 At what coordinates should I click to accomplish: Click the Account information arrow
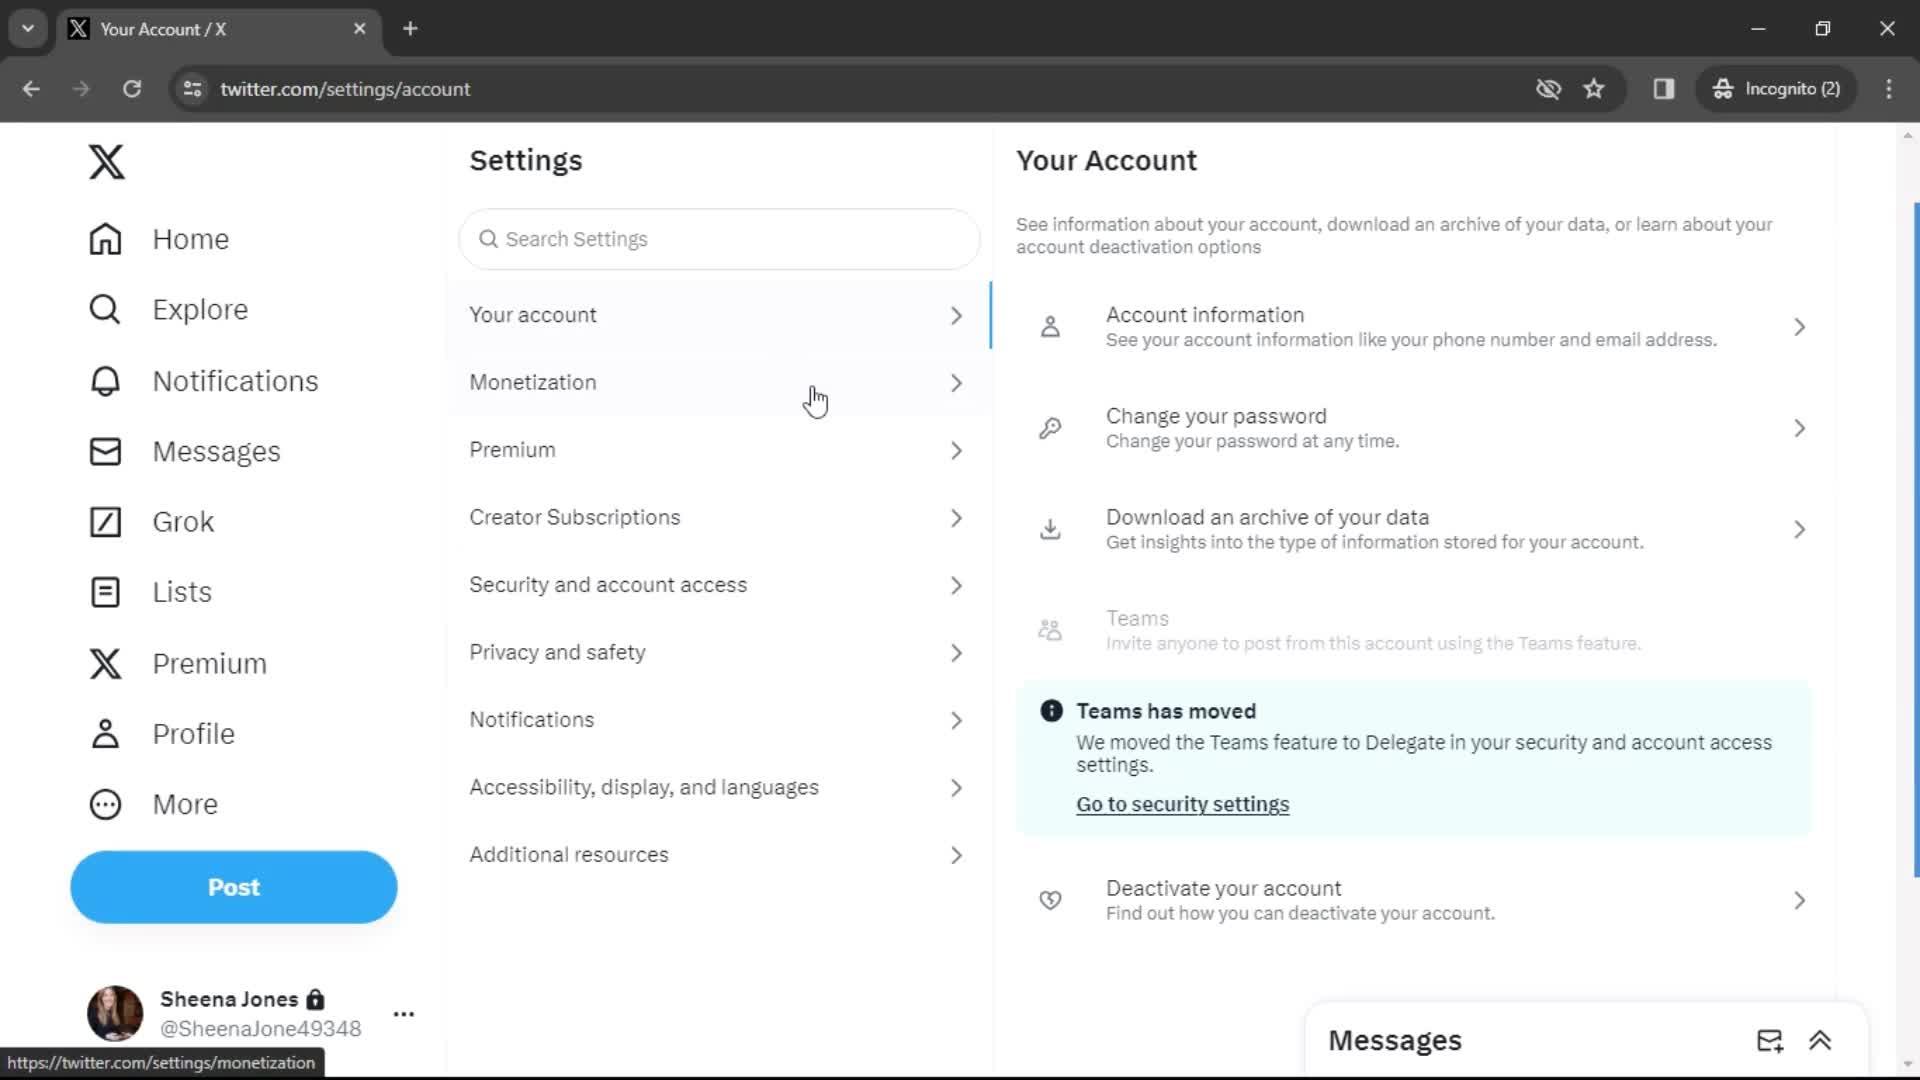tap(1800, 326)
